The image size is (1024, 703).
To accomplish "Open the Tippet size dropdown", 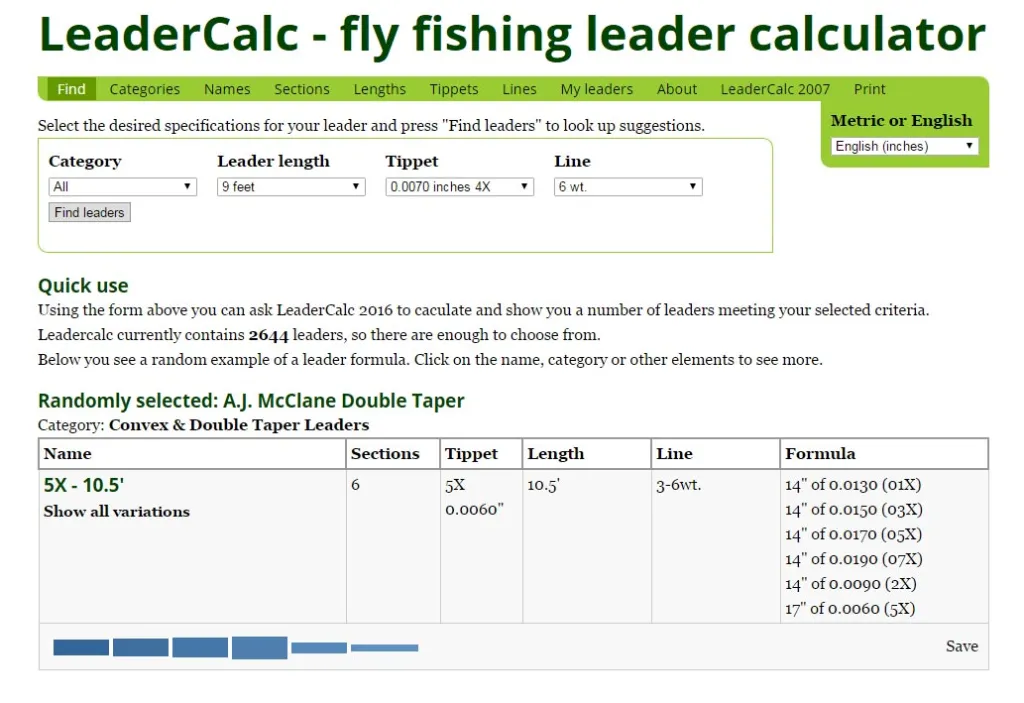I will (459, 187).
